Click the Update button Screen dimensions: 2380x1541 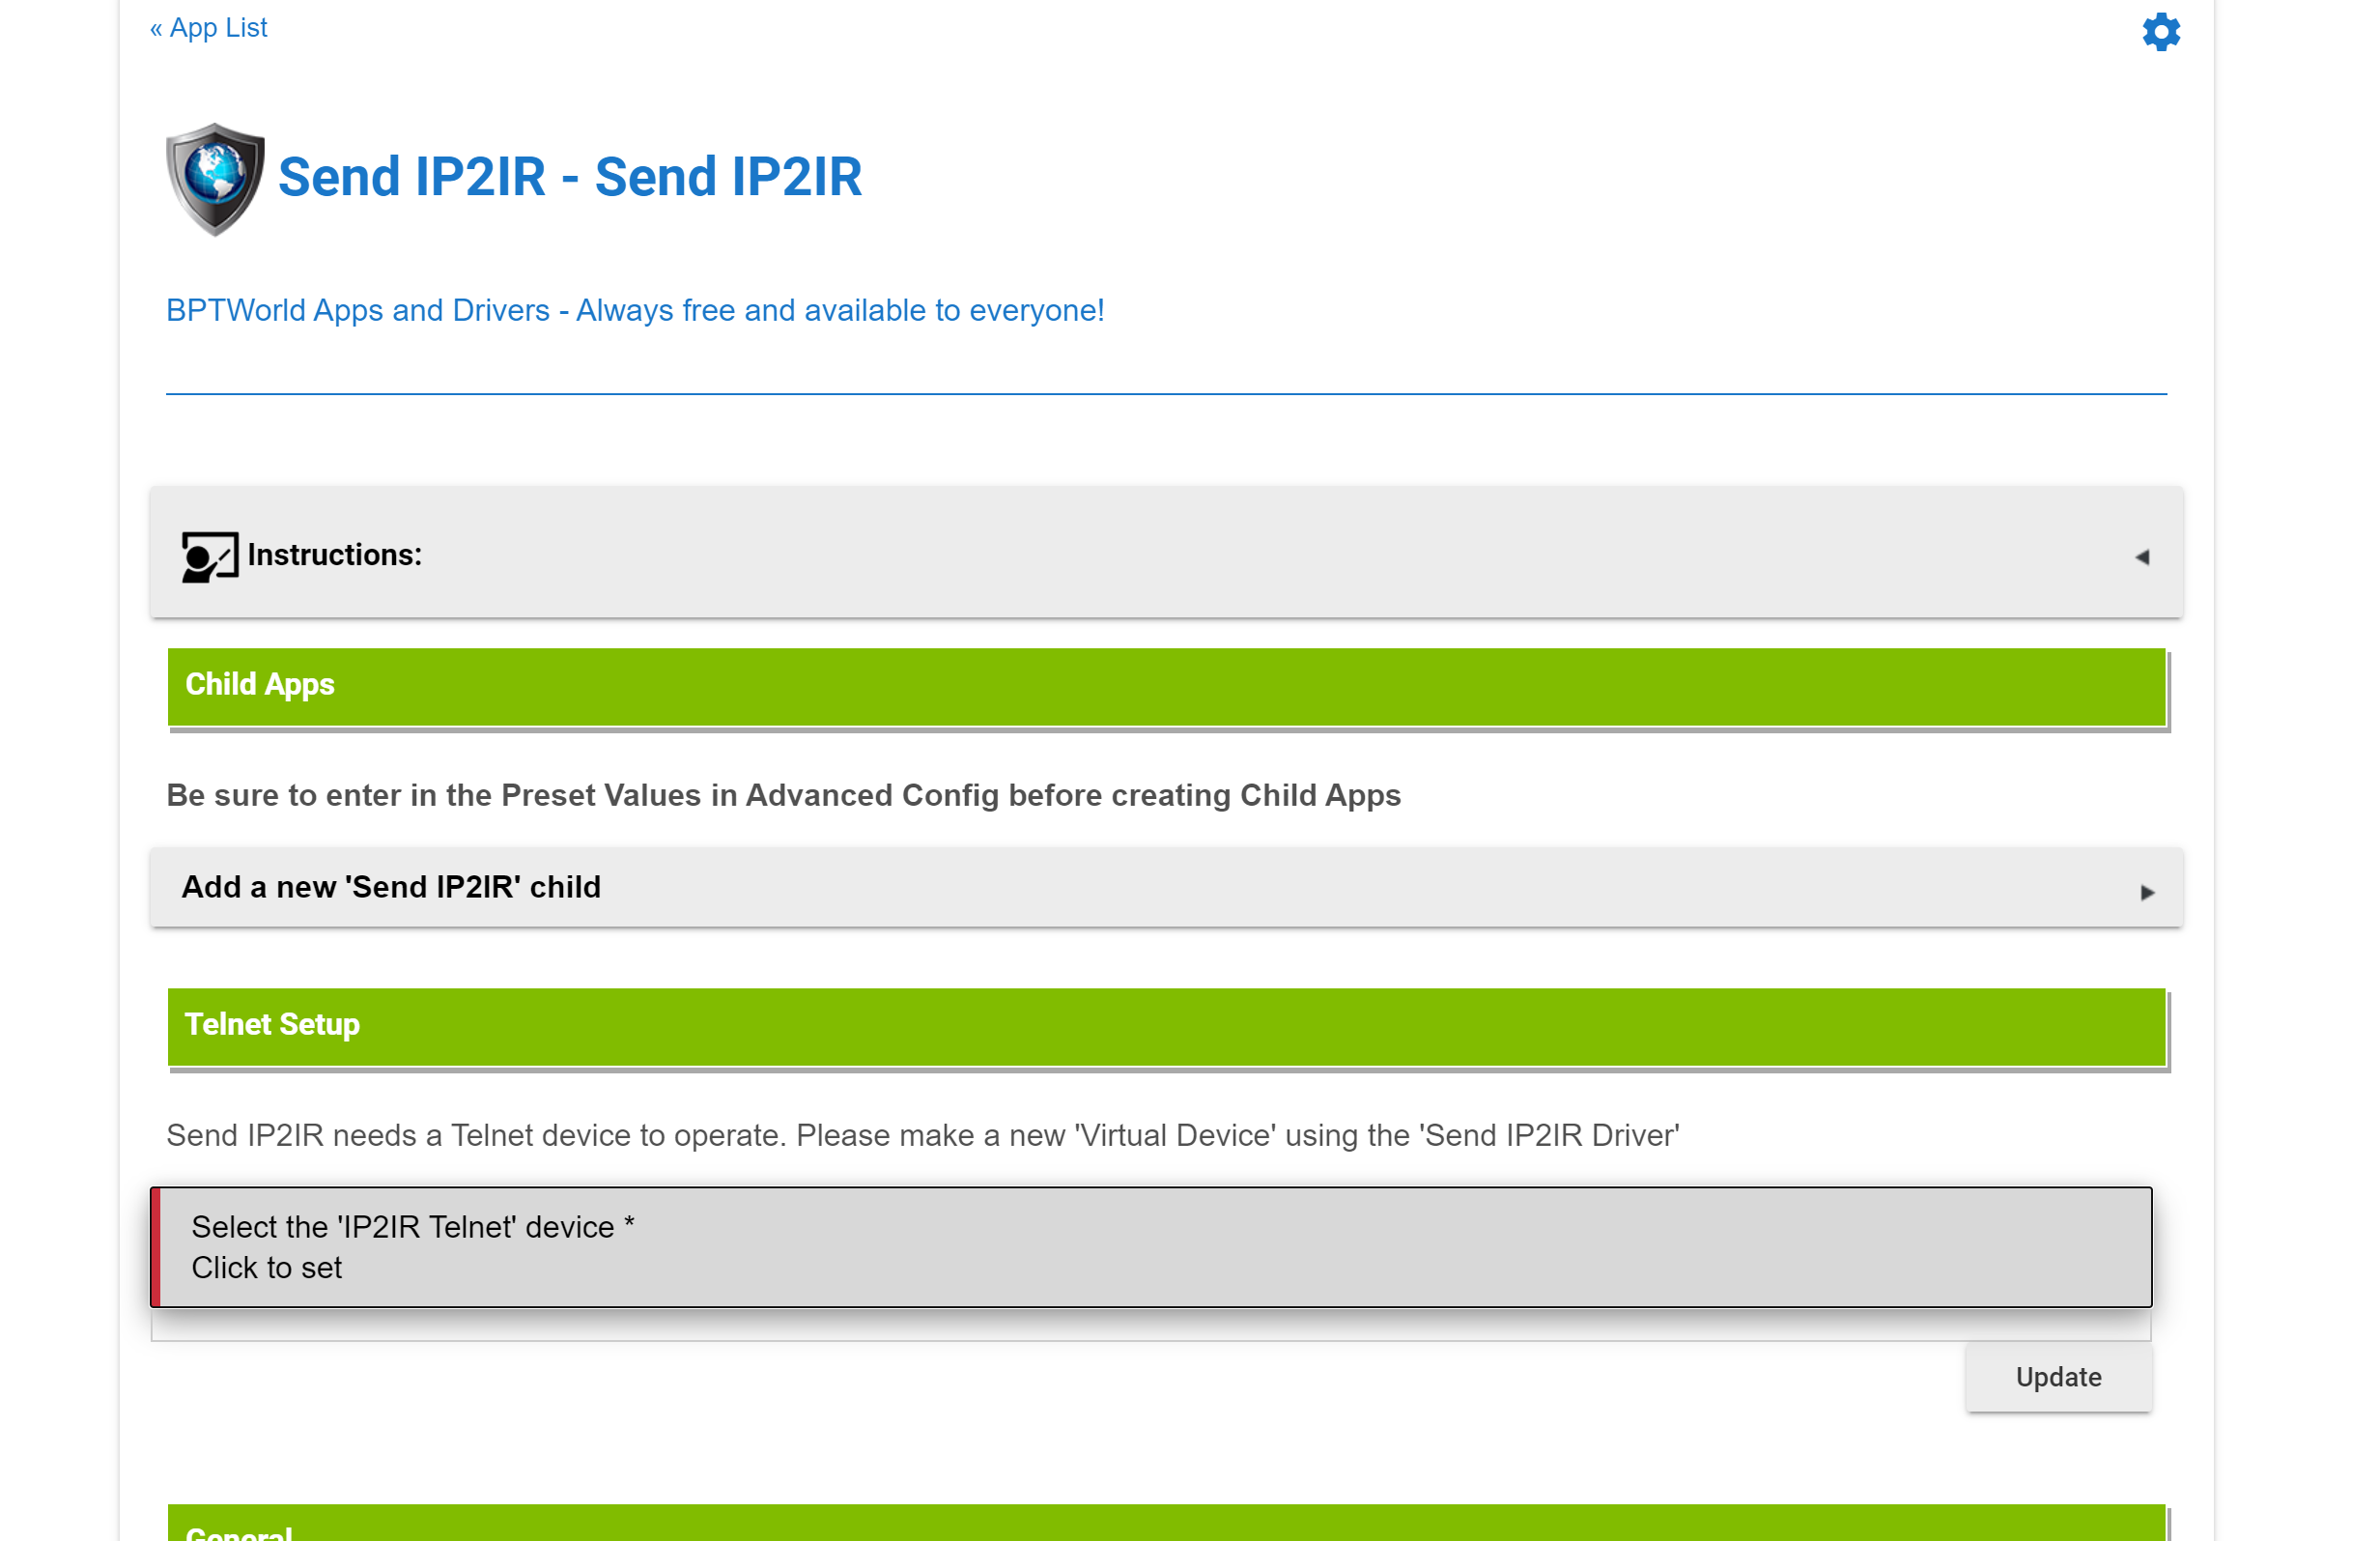click(x=2057, y=1377)
